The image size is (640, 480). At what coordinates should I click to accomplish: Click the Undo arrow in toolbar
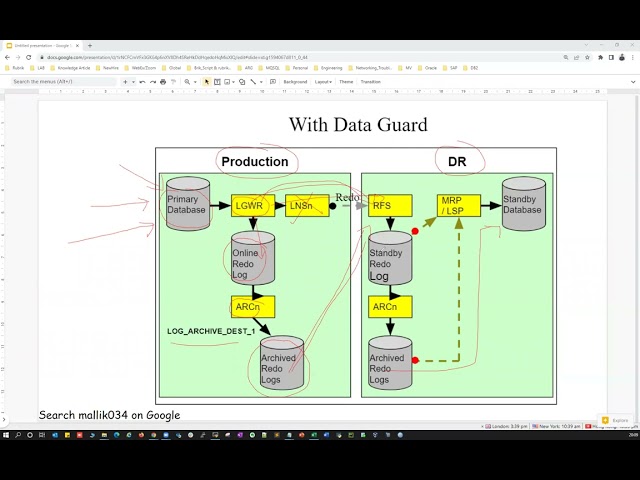coord(142,82)
